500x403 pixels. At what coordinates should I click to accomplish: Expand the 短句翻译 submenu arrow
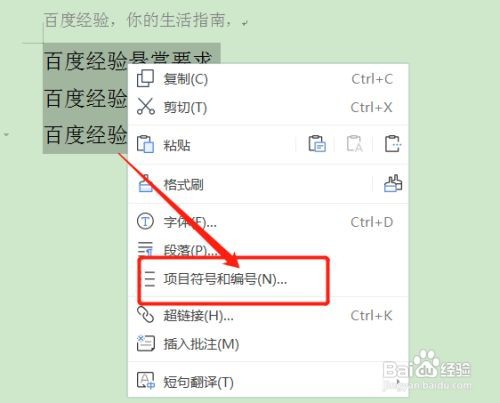pyautogui.click(x=397, y=381)
